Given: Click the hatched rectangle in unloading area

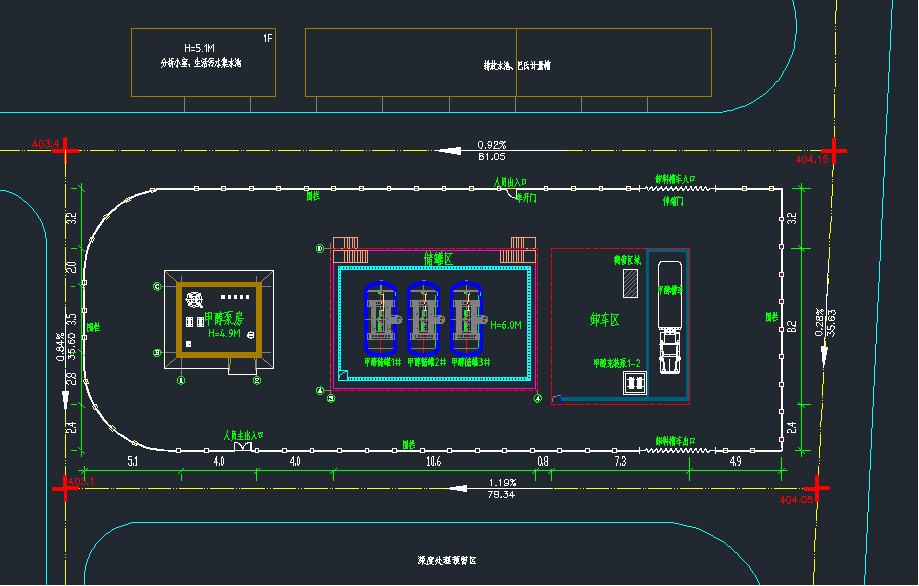Looking at the screenshot, I should click(x=633, y=285).
